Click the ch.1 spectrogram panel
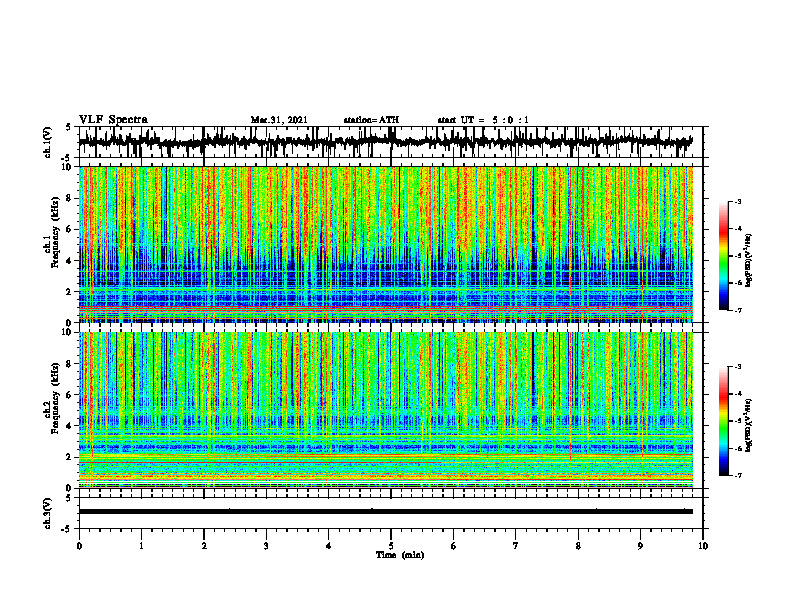This screenshot has height=612, width=792. (x=391, y=244)
